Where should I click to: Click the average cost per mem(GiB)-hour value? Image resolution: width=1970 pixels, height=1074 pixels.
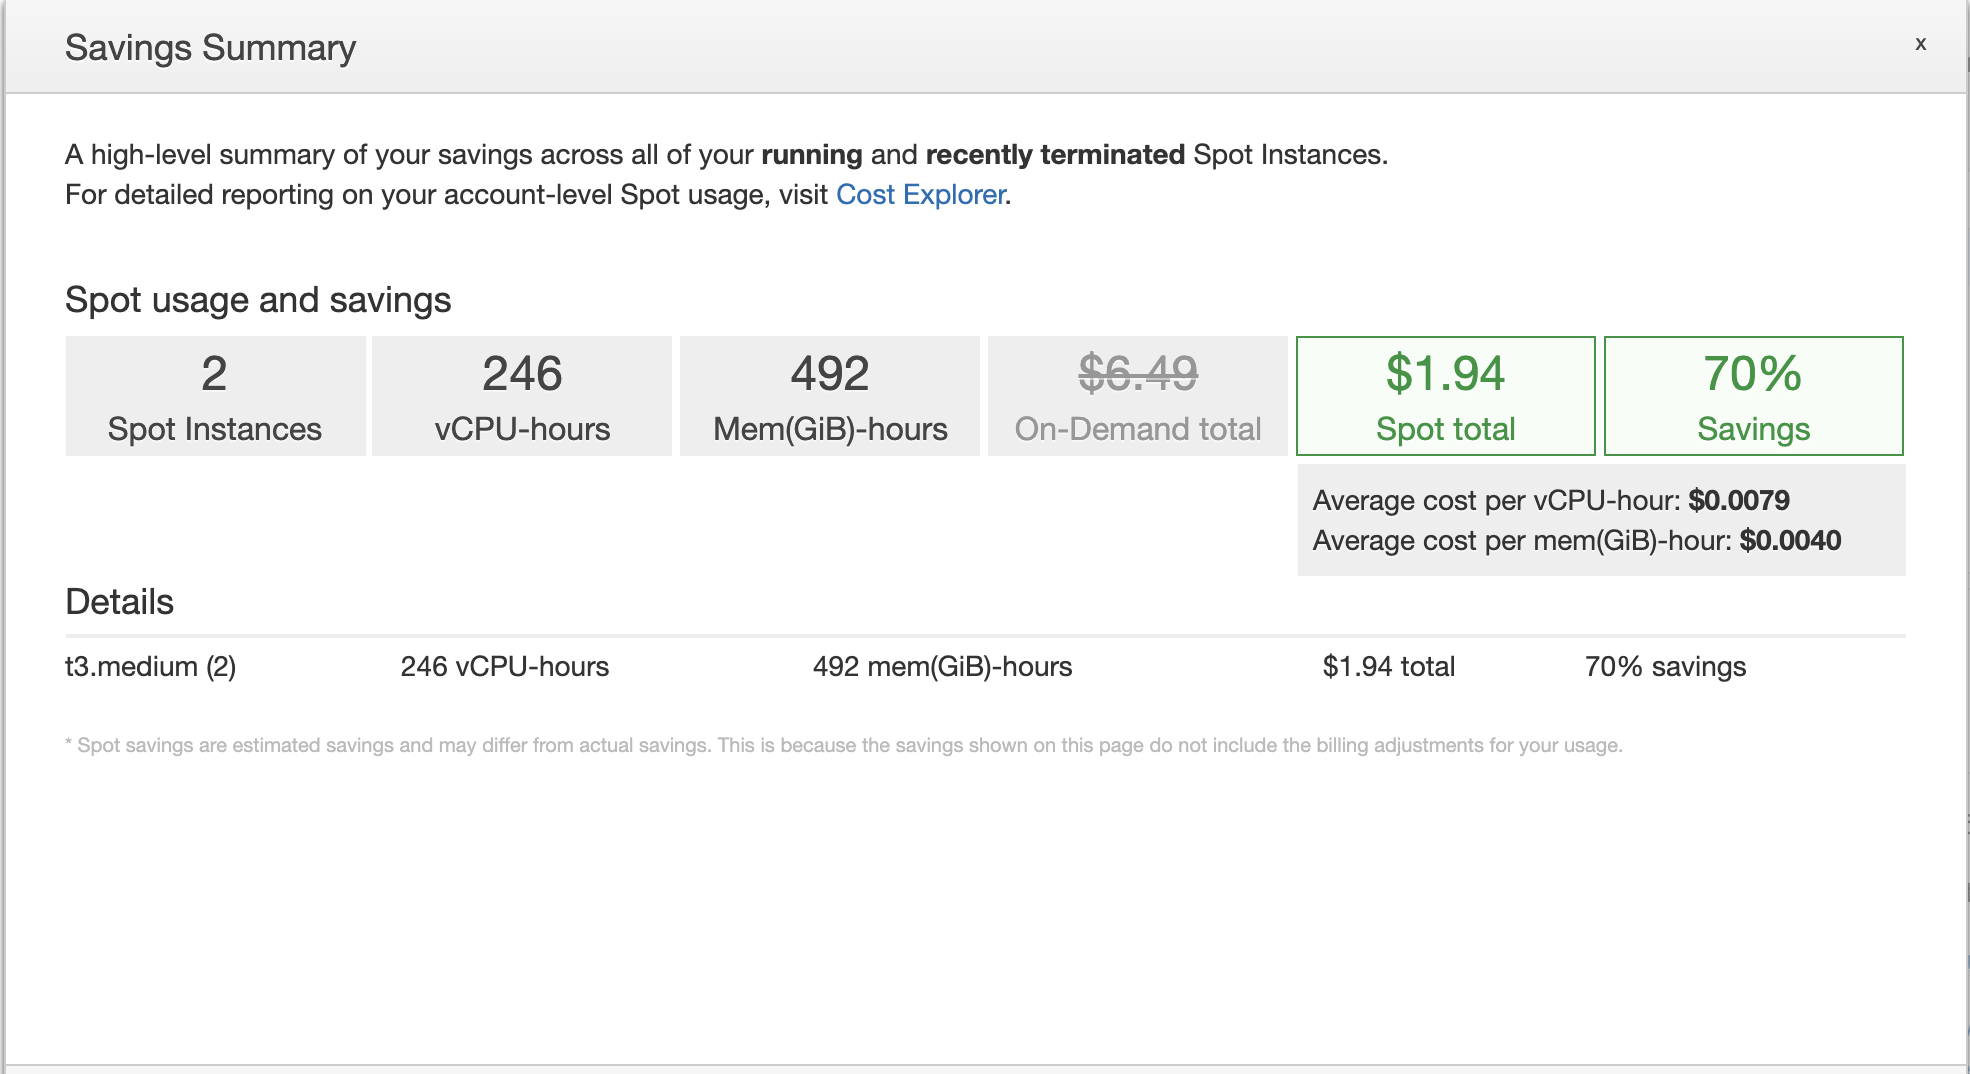pyautogui.click(x=1789, y=540)
